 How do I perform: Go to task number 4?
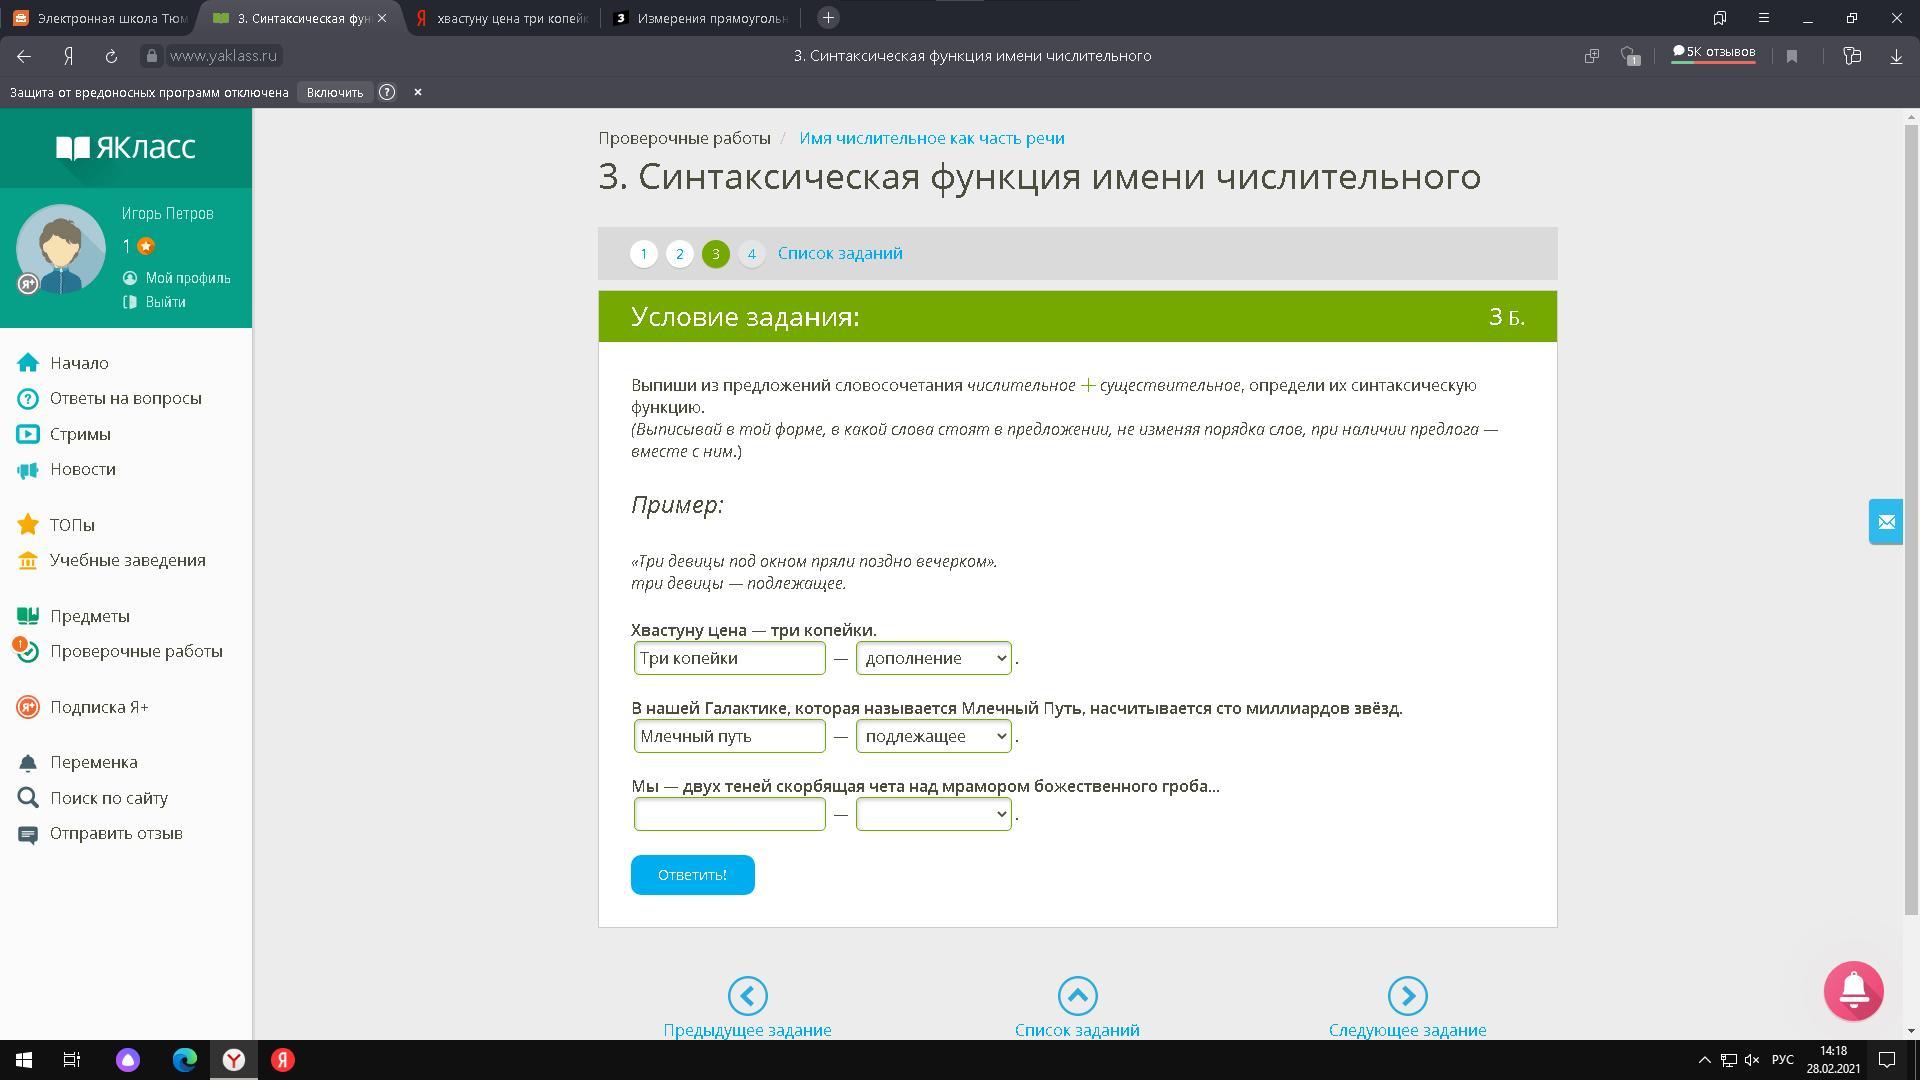click(751, 254)
